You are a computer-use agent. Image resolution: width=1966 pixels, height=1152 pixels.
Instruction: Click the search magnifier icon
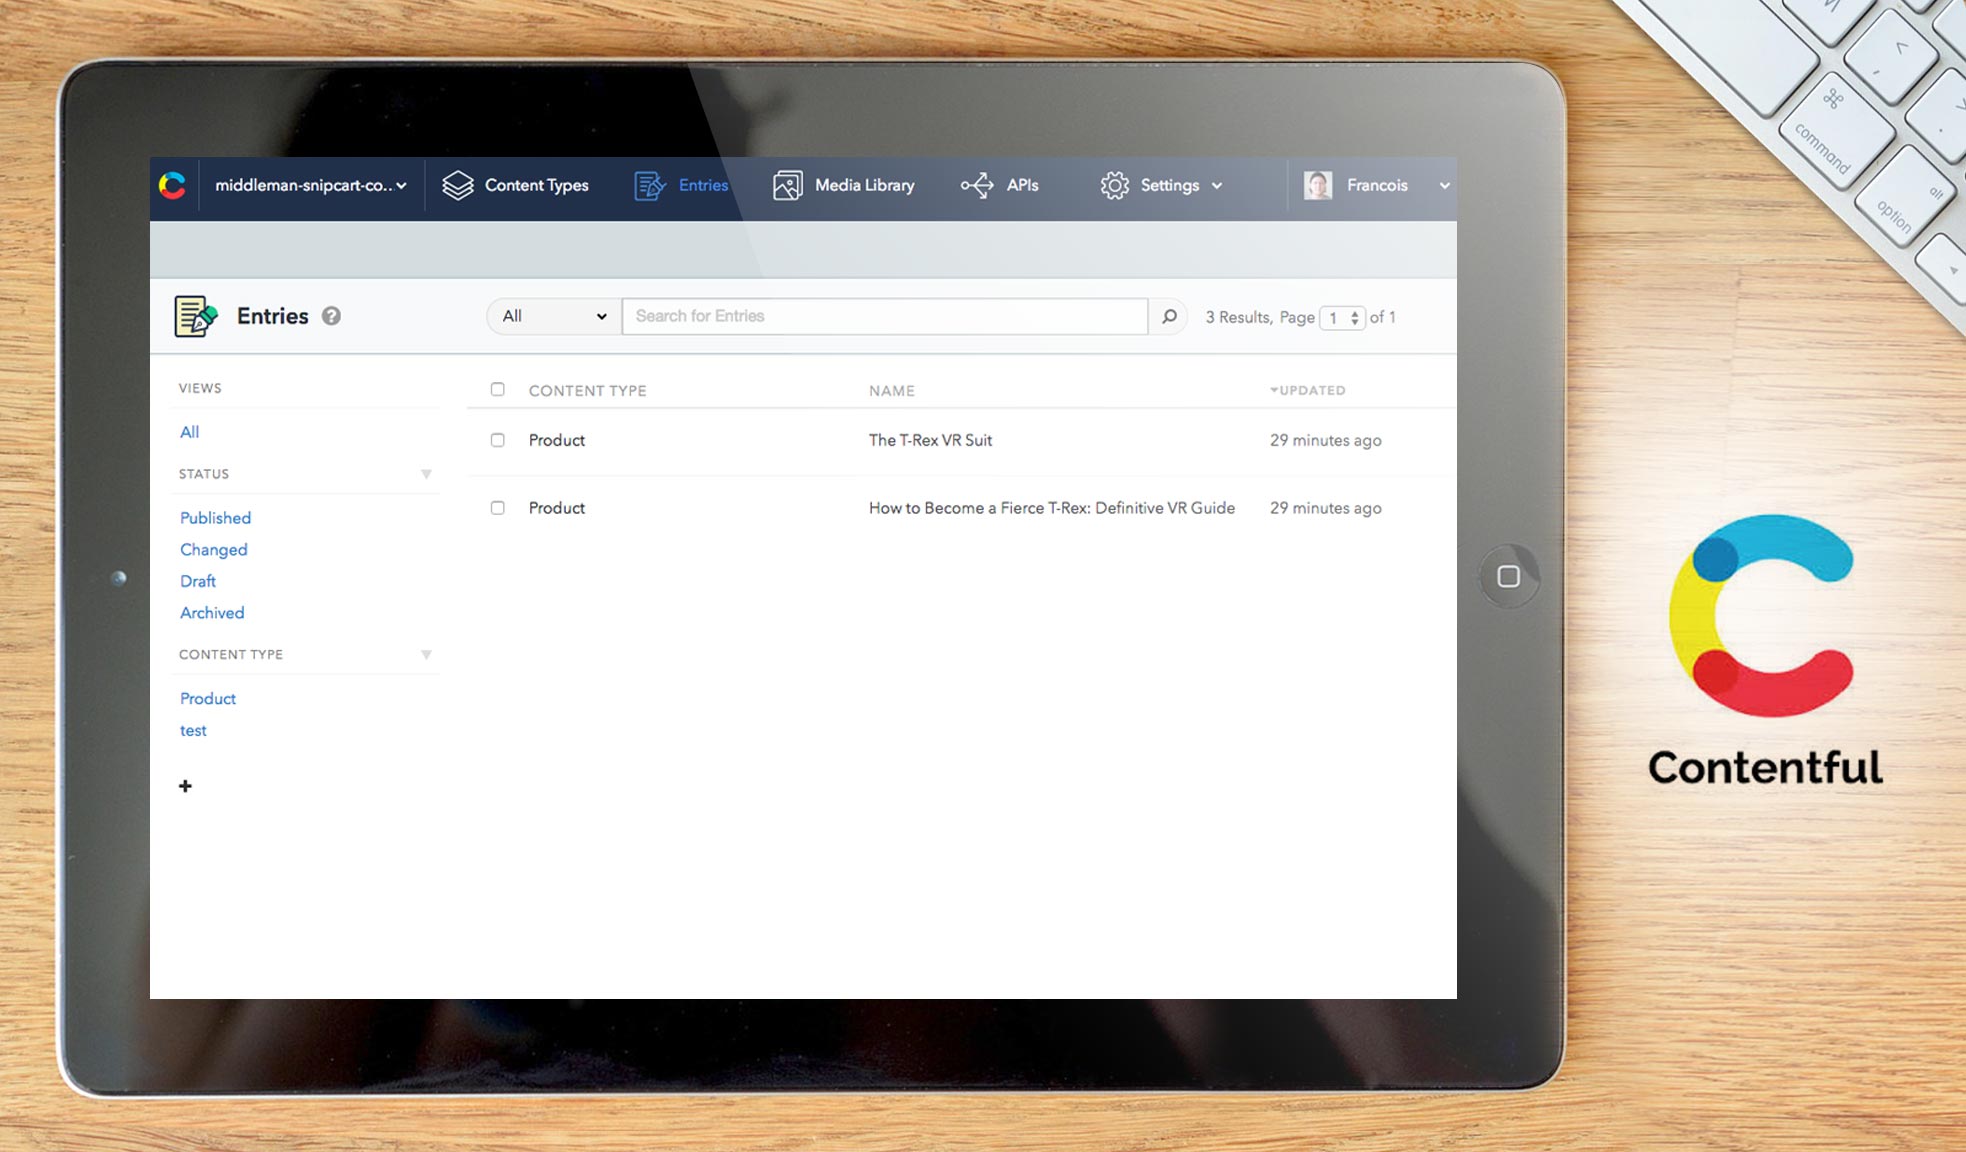(1167, 316)
